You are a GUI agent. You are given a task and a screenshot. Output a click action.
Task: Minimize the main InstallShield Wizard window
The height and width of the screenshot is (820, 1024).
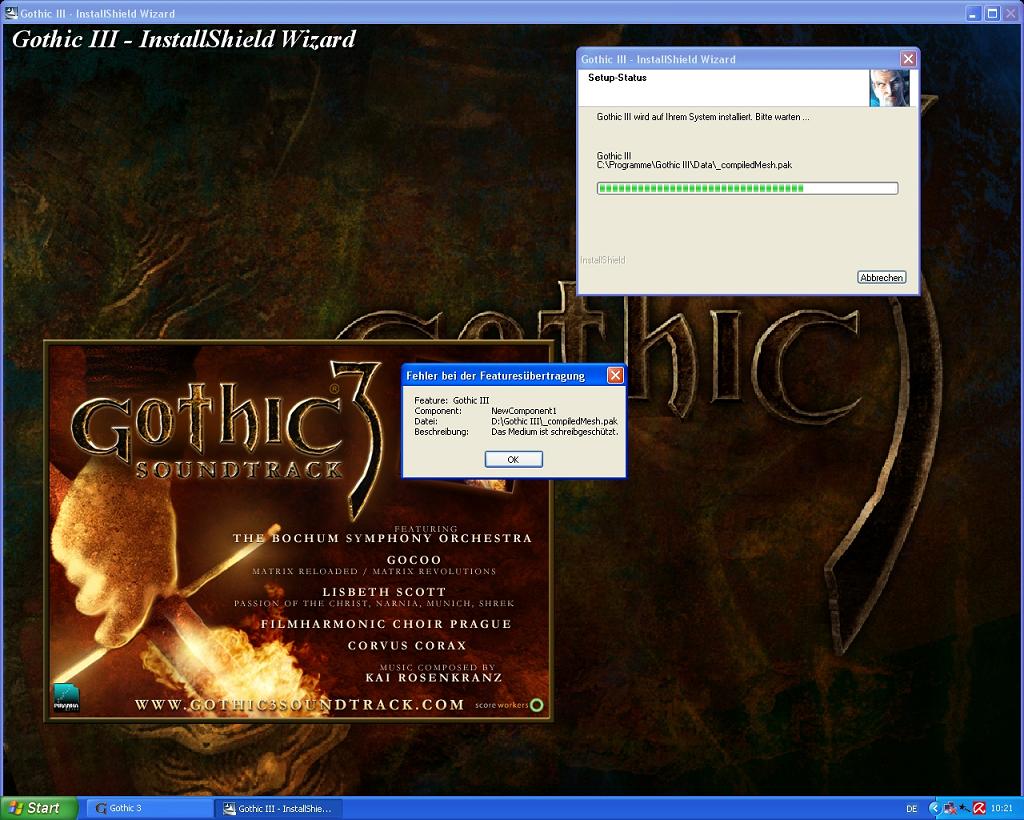click(x=974, y=13)
